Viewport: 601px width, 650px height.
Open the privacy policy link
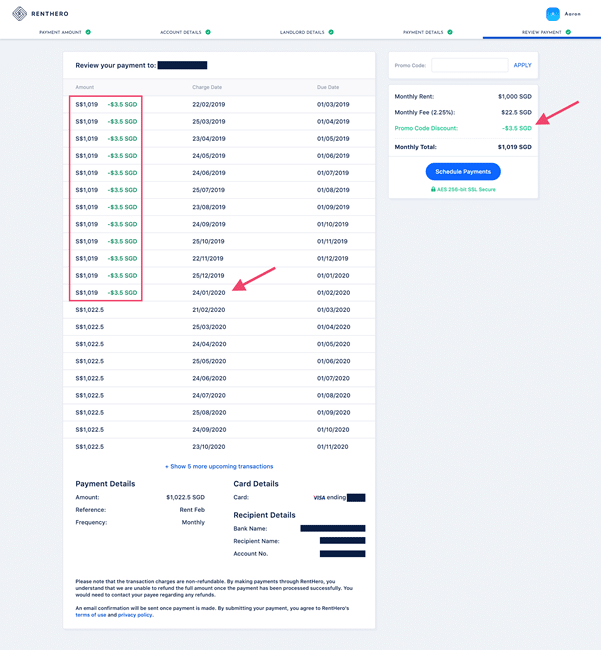click(x=134, y=615)
